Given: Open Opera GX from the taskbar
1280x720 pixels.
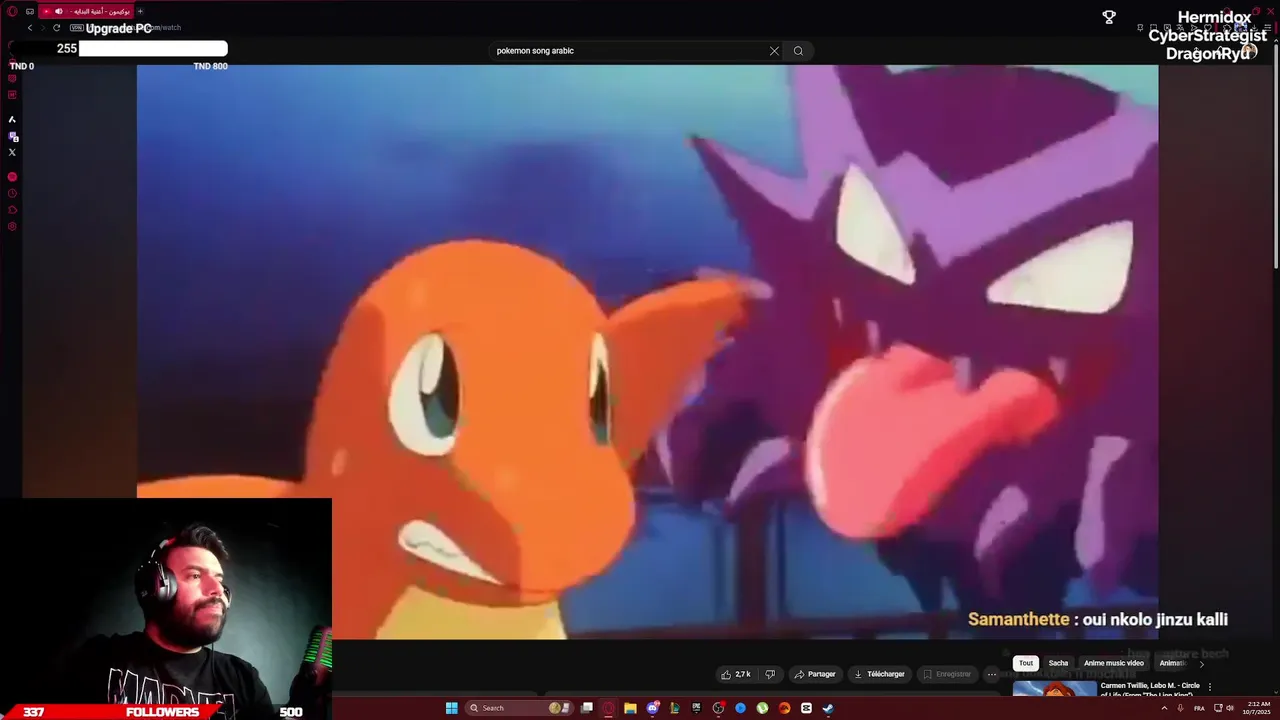Looking at the screenshot, I should [x=608, y=708].
